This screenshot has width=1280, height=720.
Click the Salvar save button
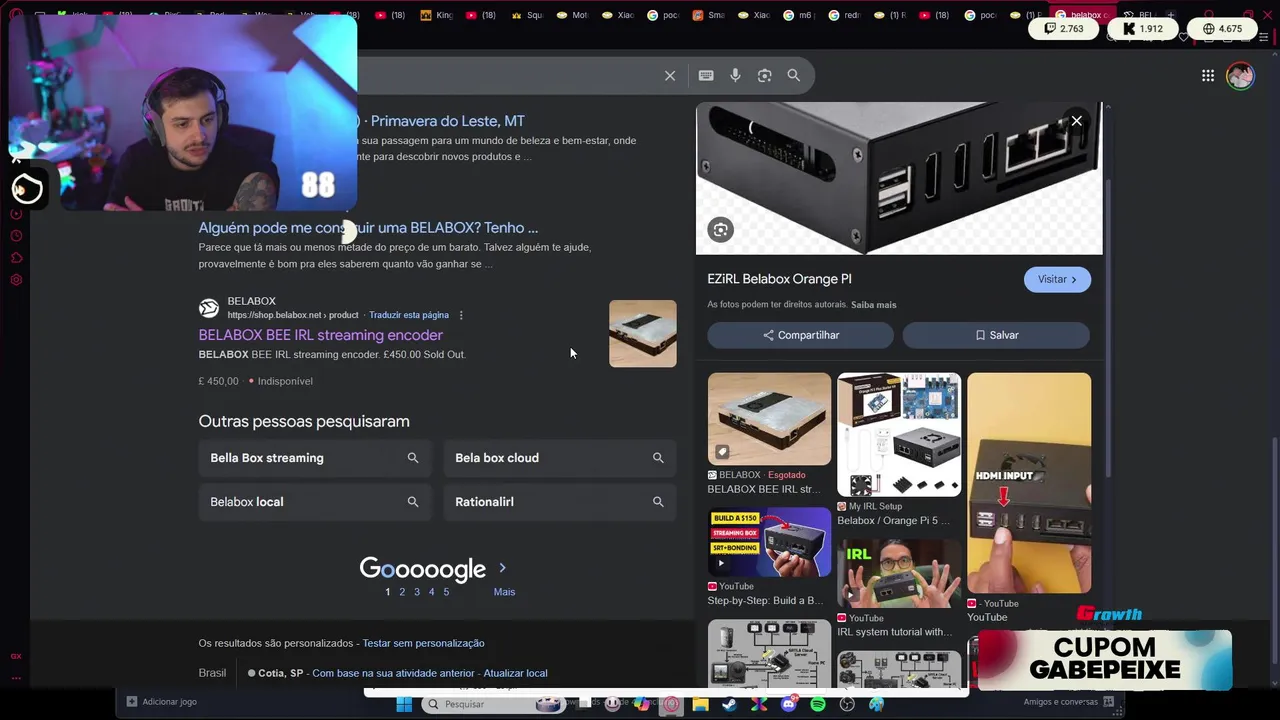(x=996, y=335)
